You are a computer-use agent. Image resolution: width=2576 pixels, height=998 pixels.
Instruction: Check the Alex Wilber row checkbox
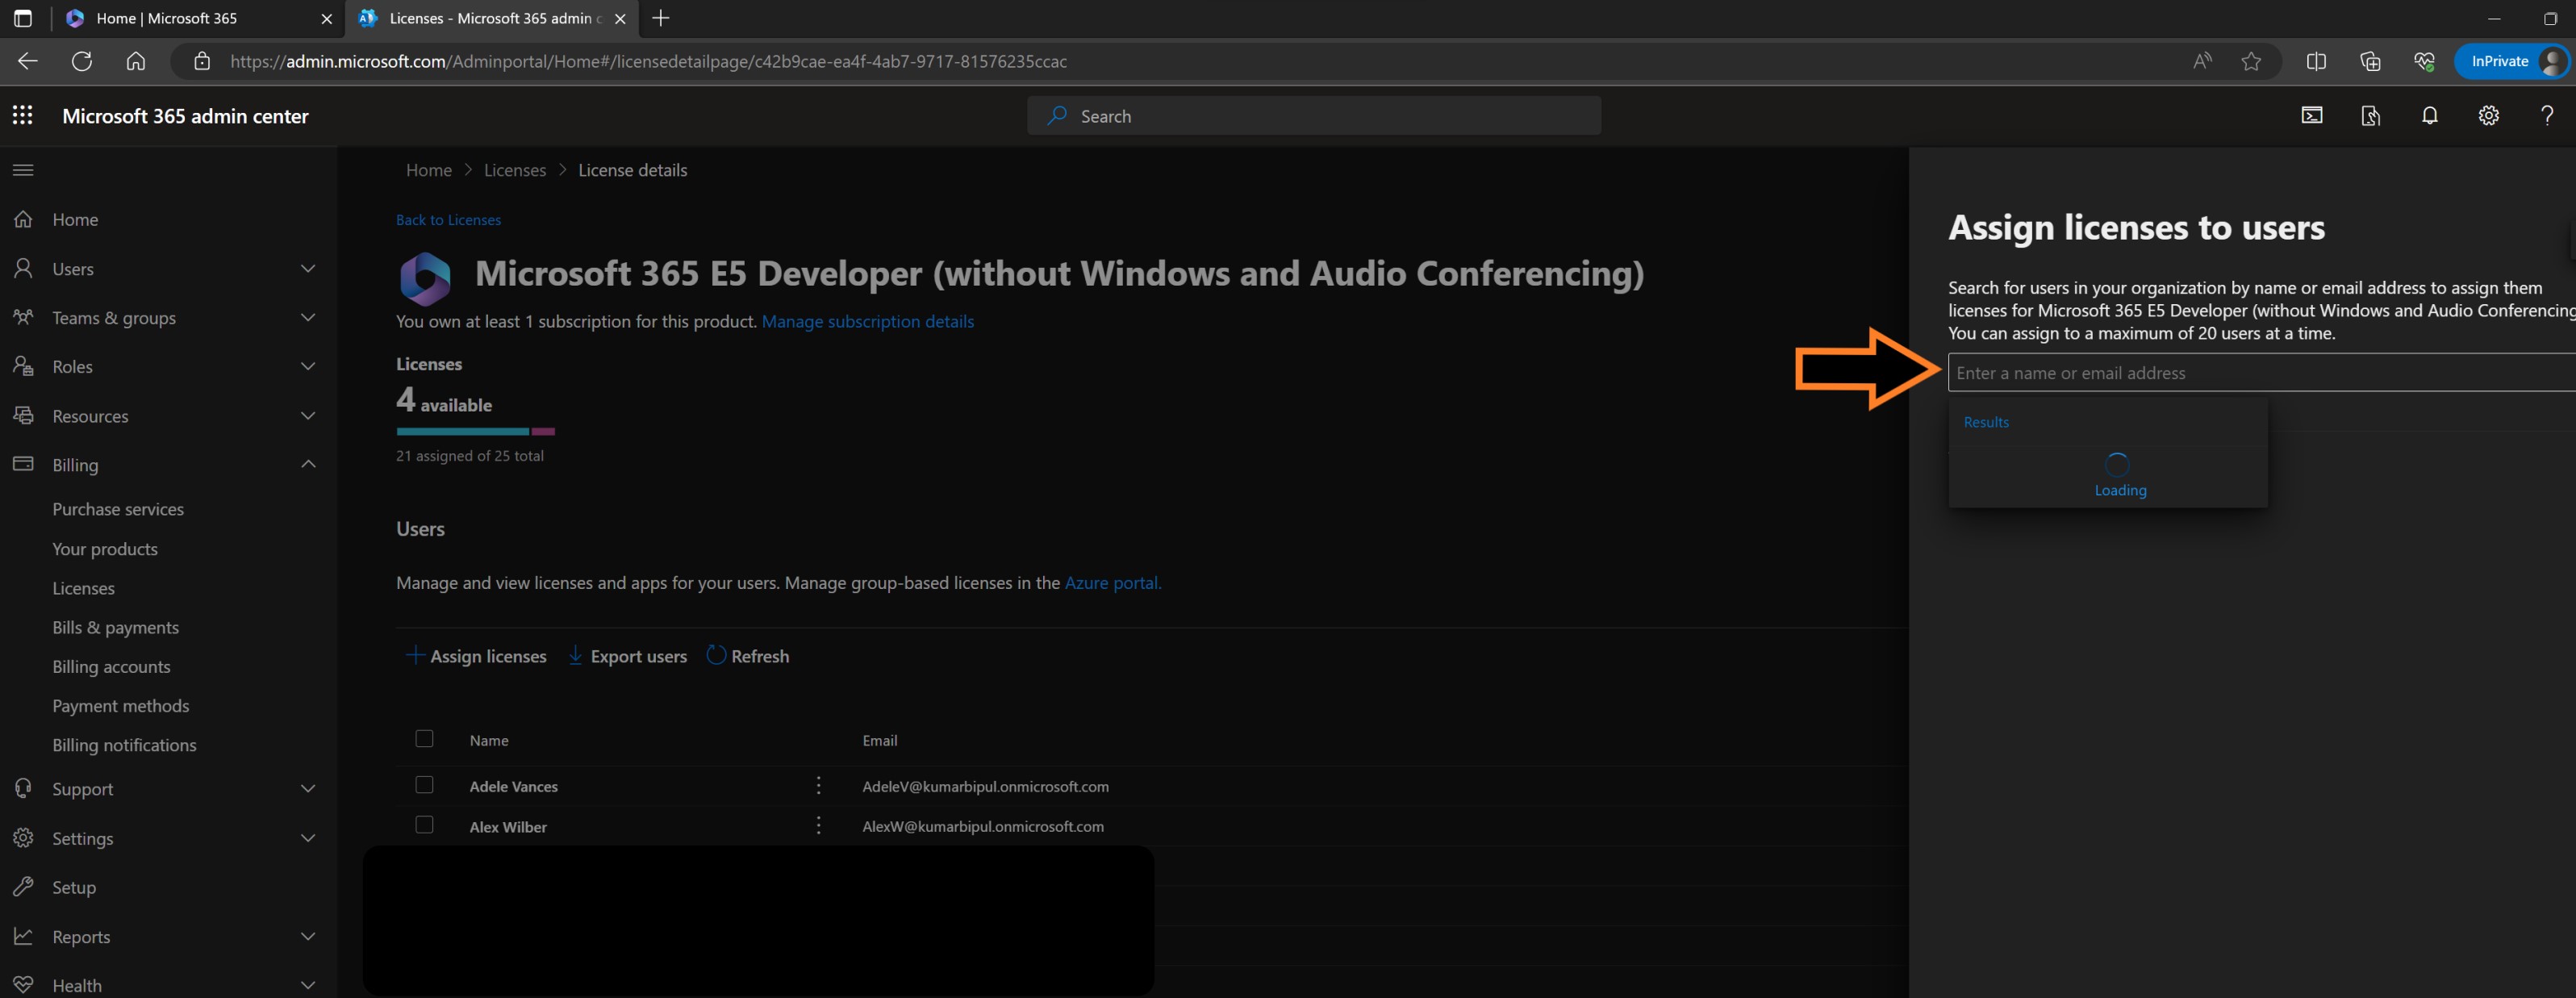(424, 825)
